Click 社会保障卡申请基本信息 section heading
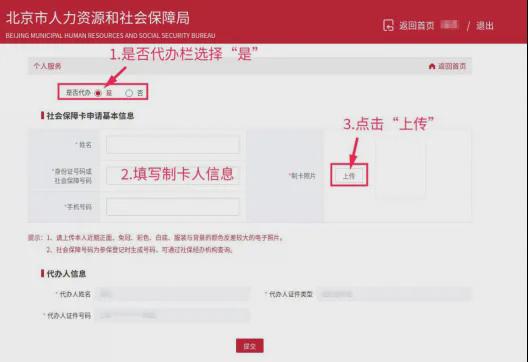Viewport: 528px width, 362px height. pos(90,116)
